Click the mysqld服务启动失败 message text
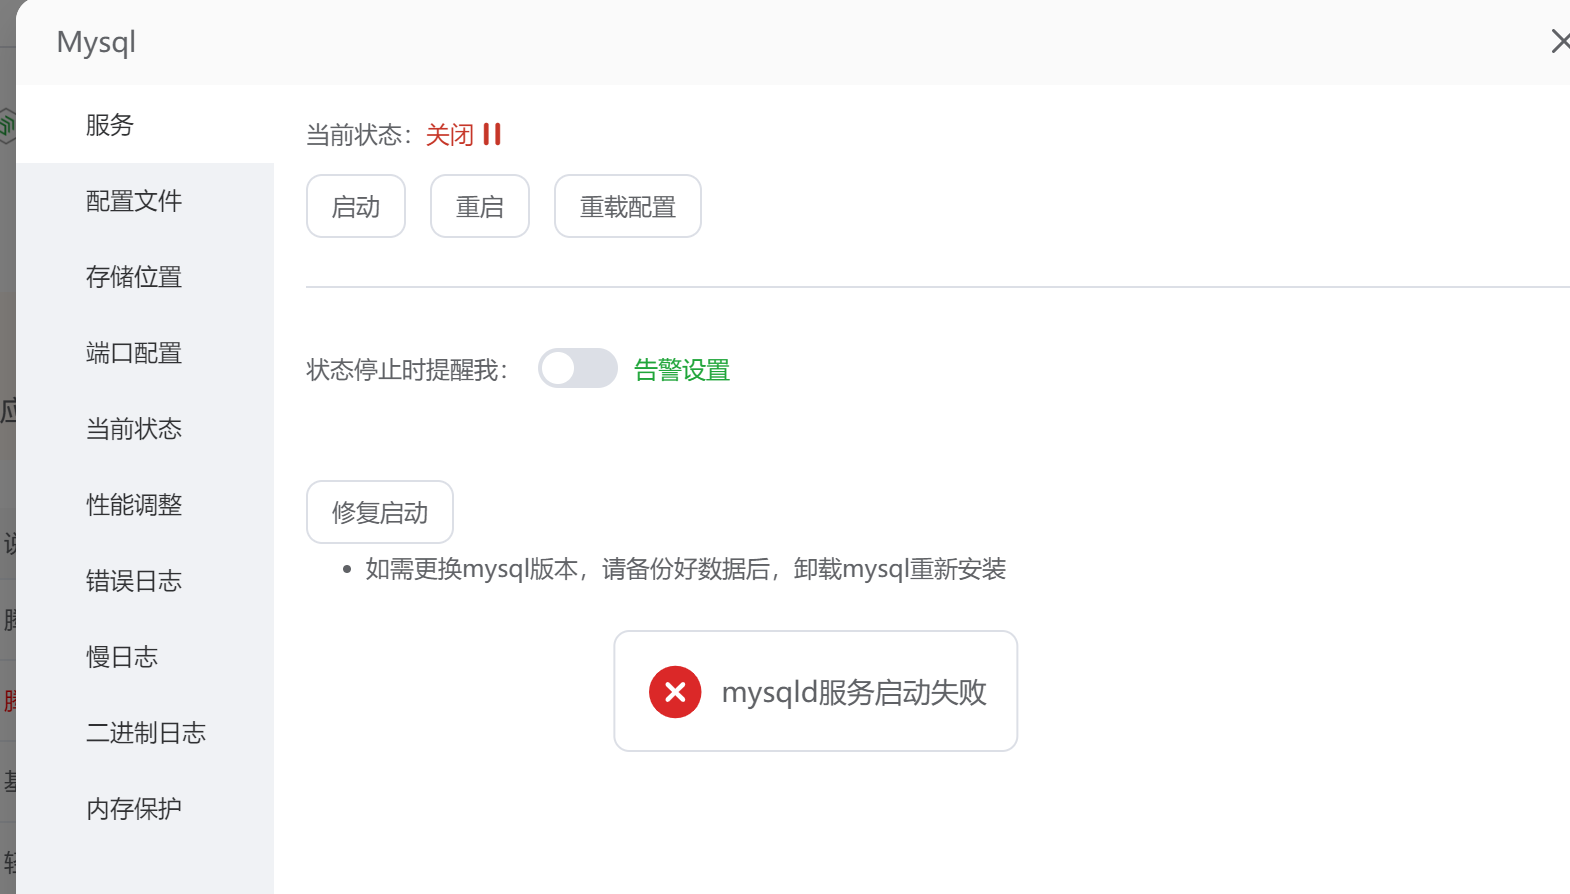 click(x=854, y=692)
